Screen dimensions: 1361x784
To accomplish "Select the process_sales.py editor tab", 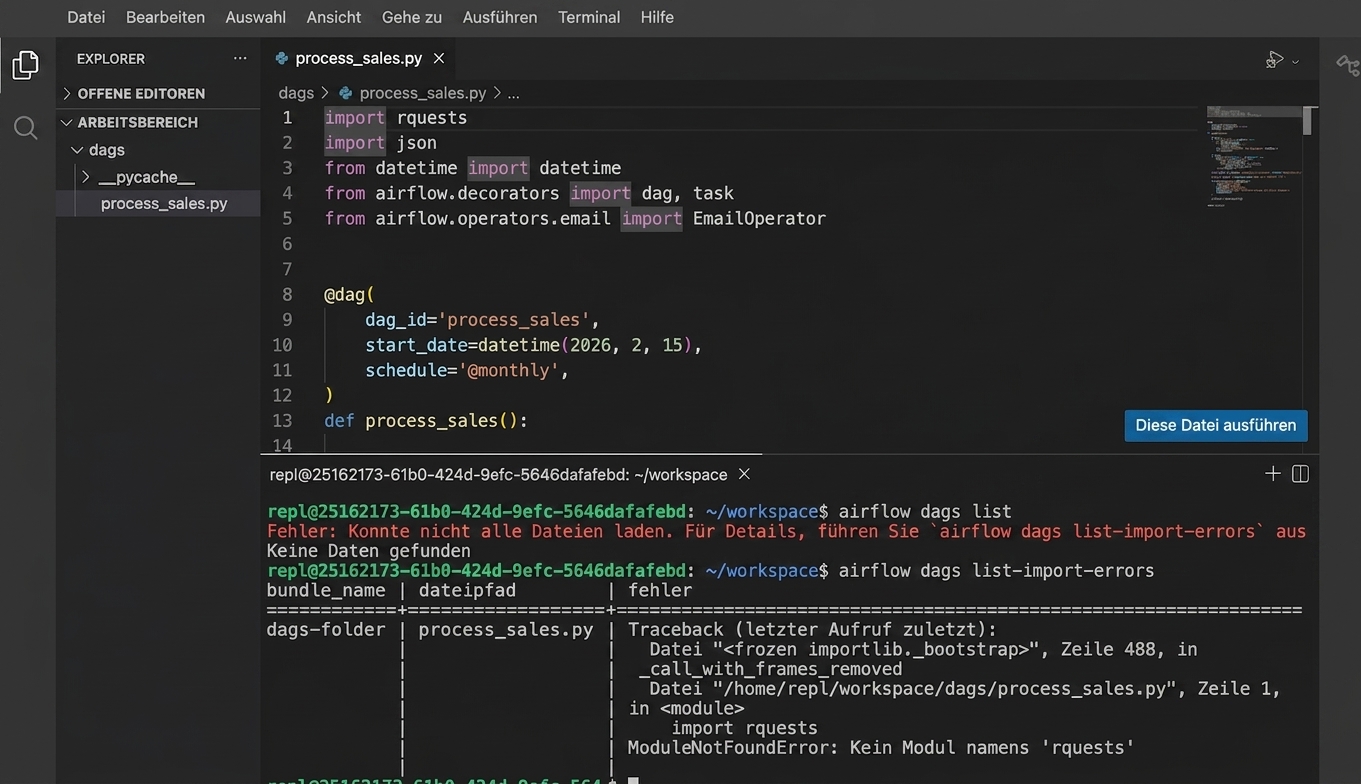I will pyautogui.click(x=358, y=59).
